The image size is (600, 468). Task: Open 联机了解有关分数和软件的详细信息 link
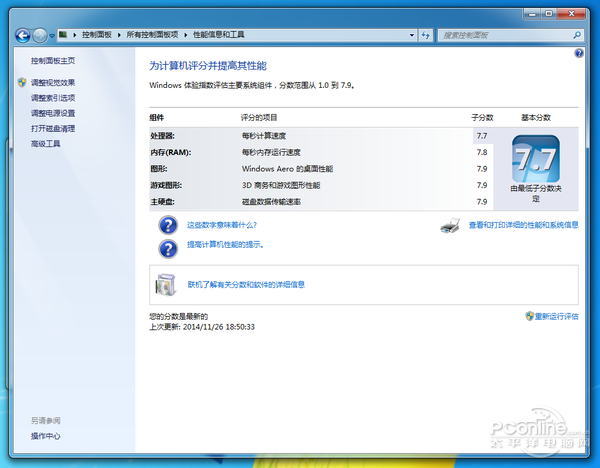pyautogui.click(x=246, y=285)
